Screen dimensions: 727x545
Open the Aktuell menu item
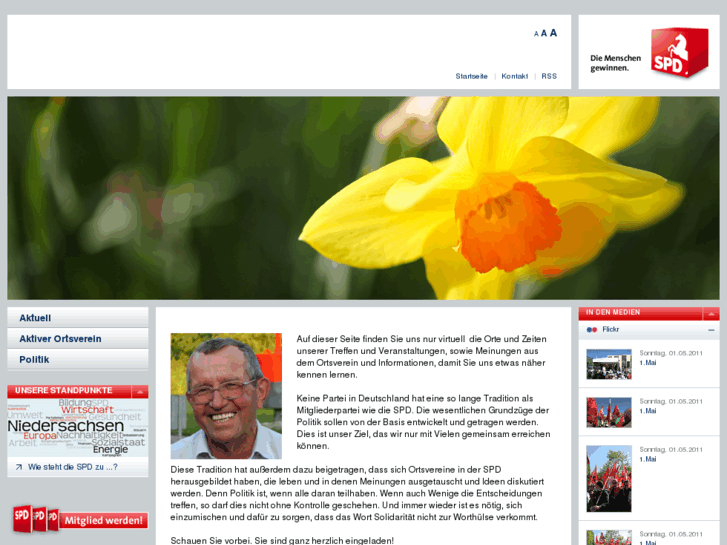[x=78, y=318]
